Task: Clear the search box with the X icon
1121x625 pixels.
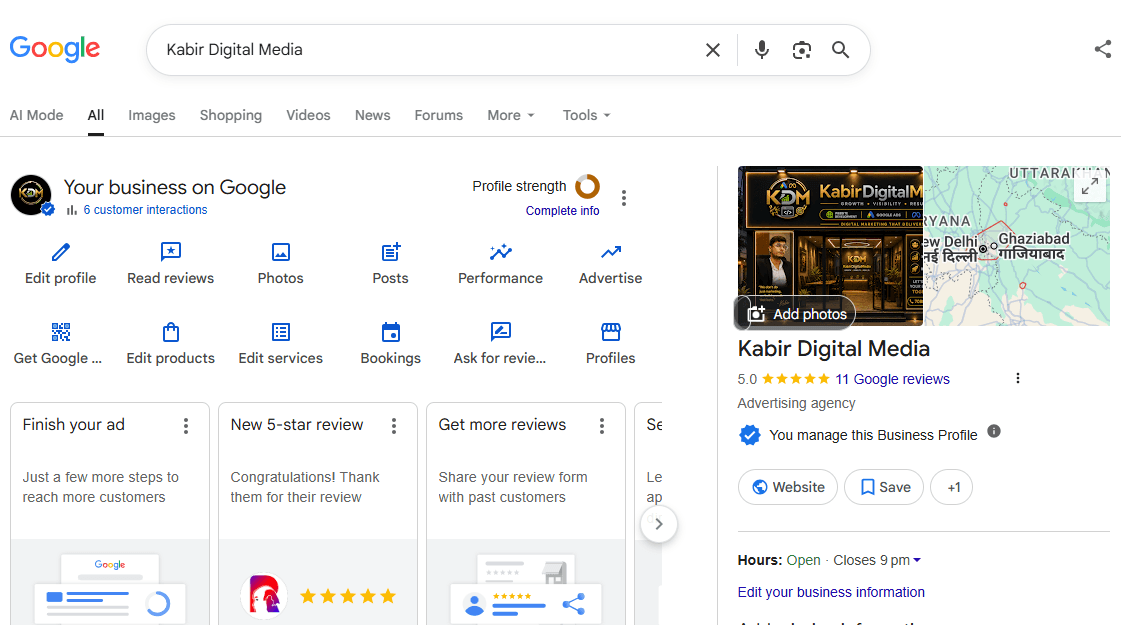Action: click(713, 50)
